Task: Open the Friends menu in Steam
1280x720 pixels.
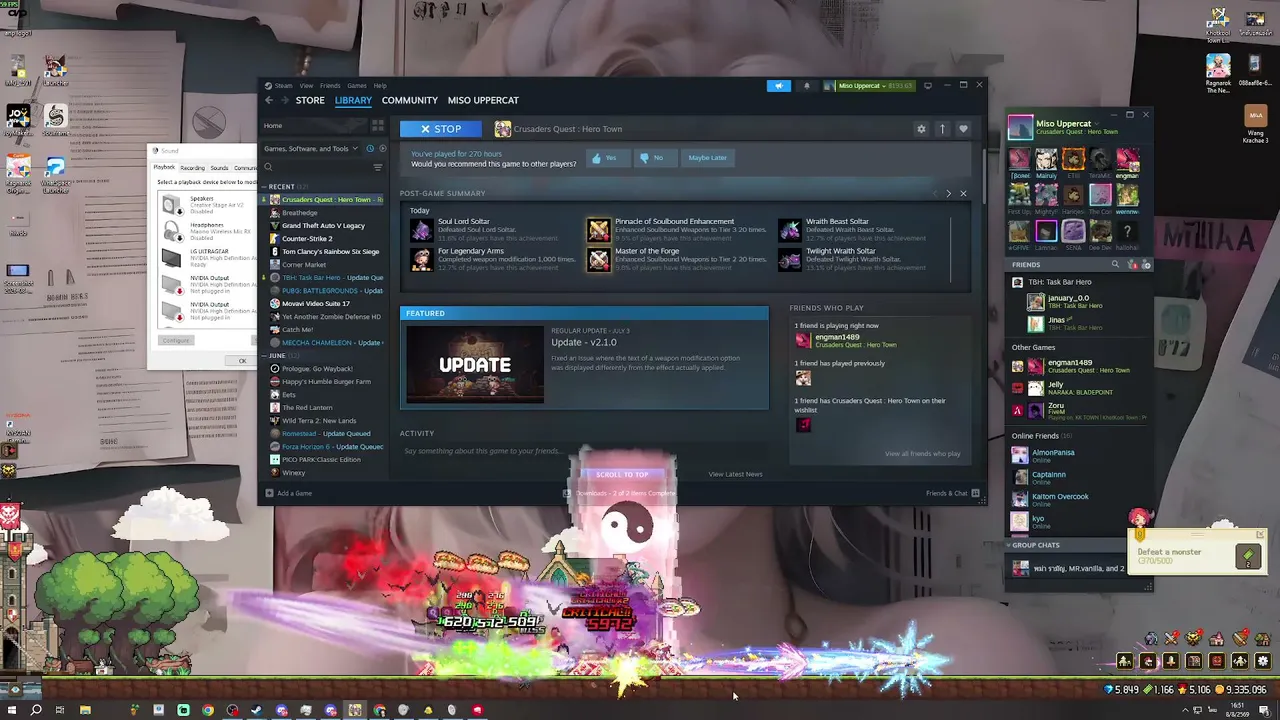Action: tap(330, 86)
